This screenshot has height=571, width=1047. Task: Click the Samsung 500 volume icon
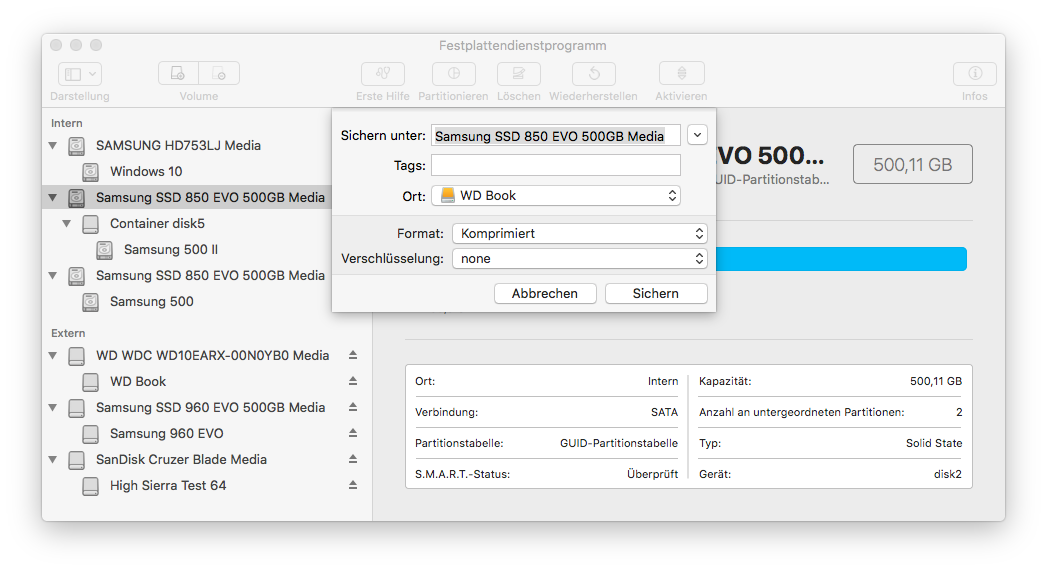click(90, 302)
